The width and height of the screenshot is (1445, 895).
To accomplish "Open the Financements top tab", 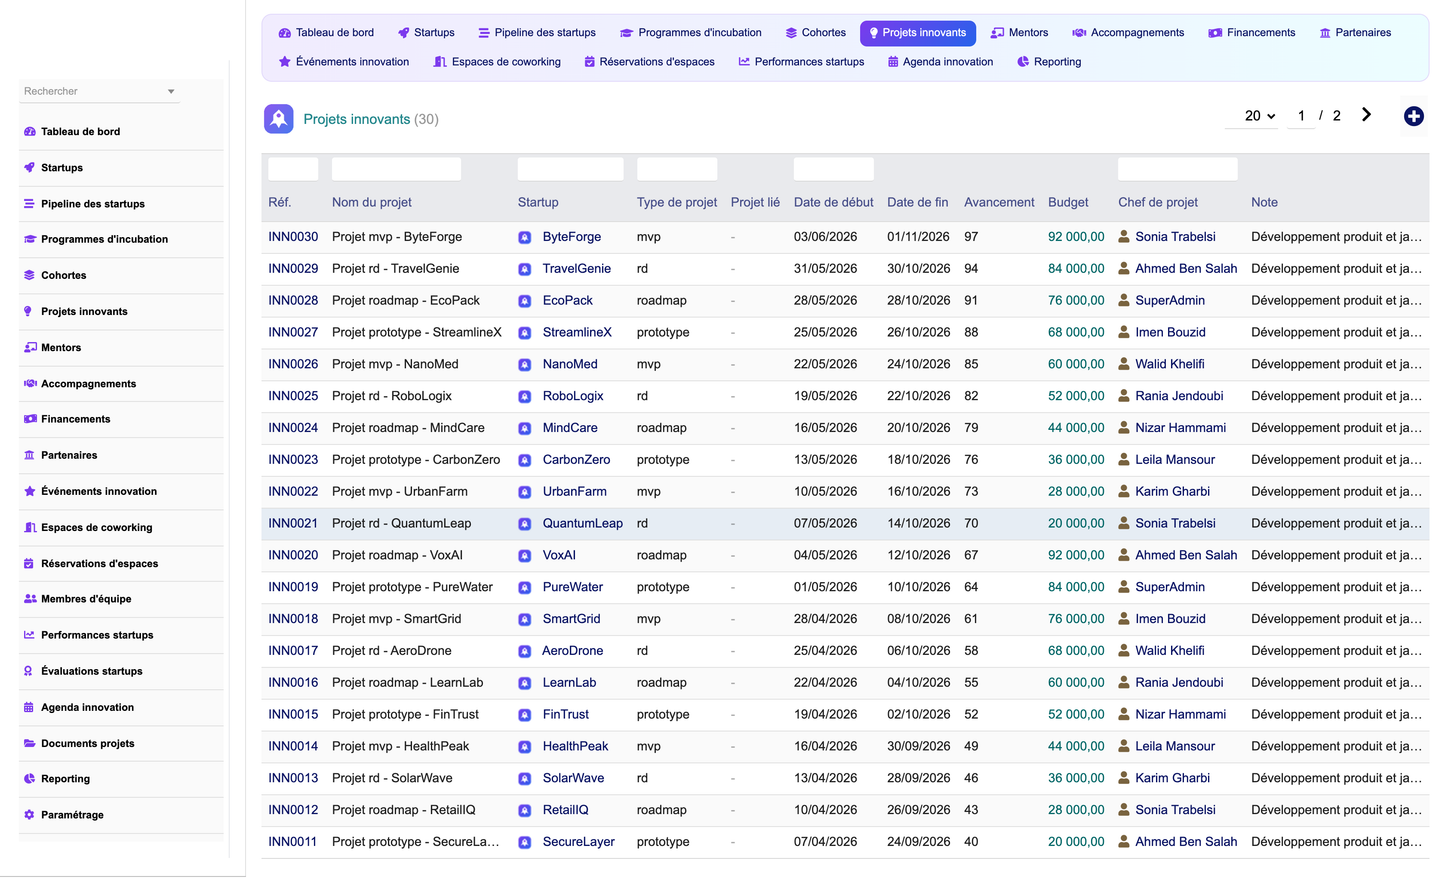I will point(1251,33).
